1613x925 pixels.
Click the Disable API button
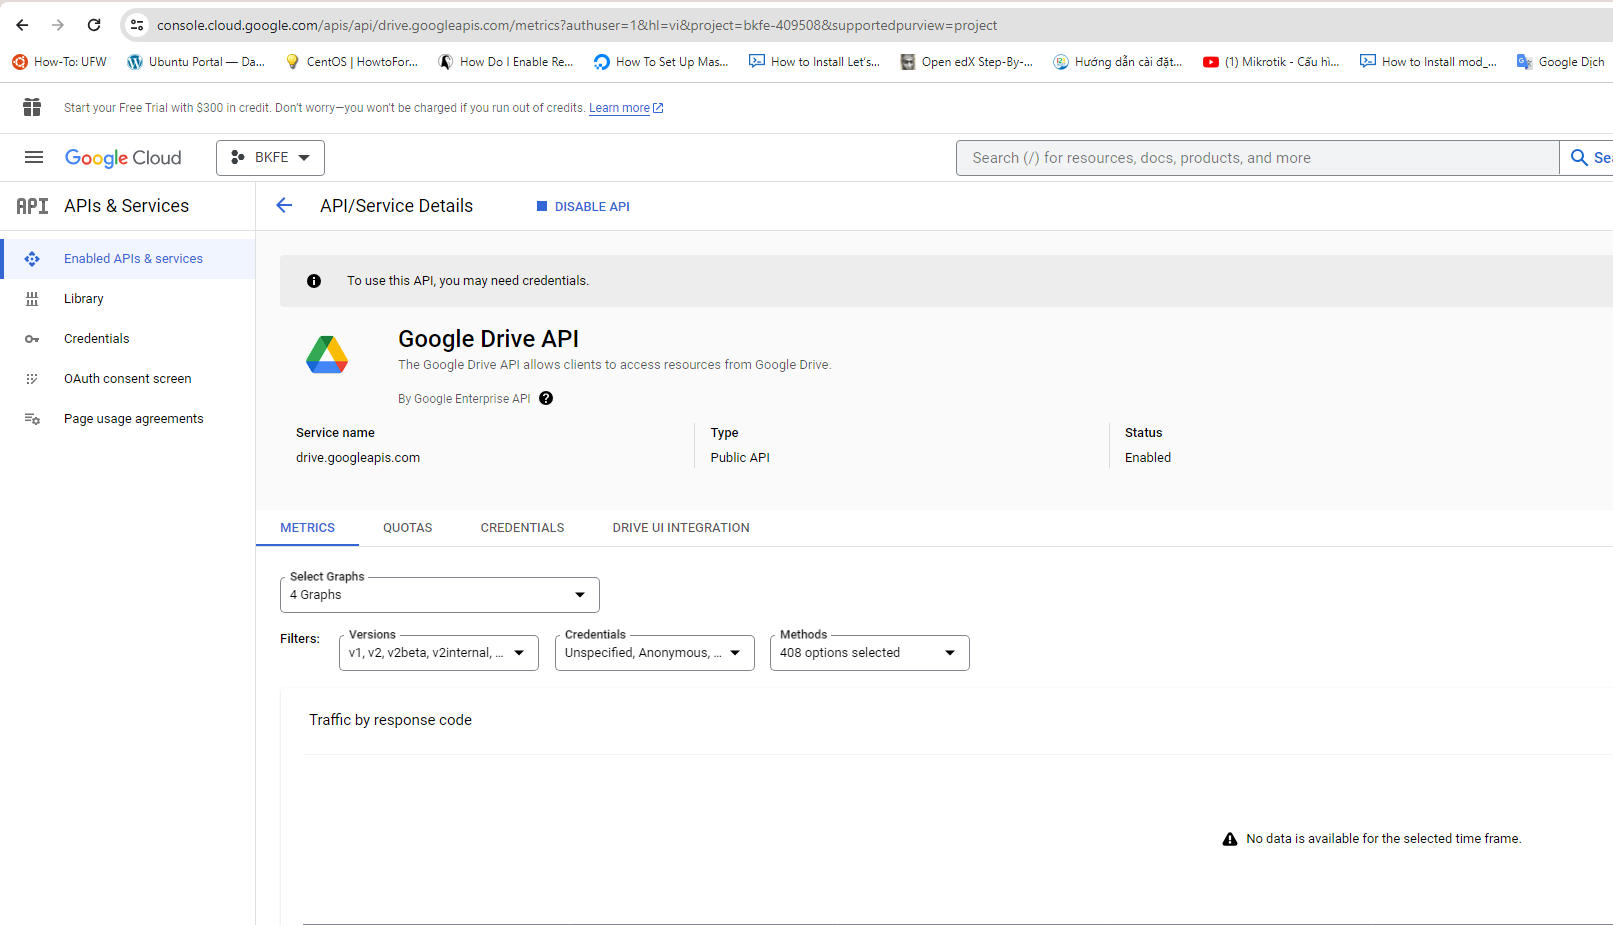pos(583,207)
